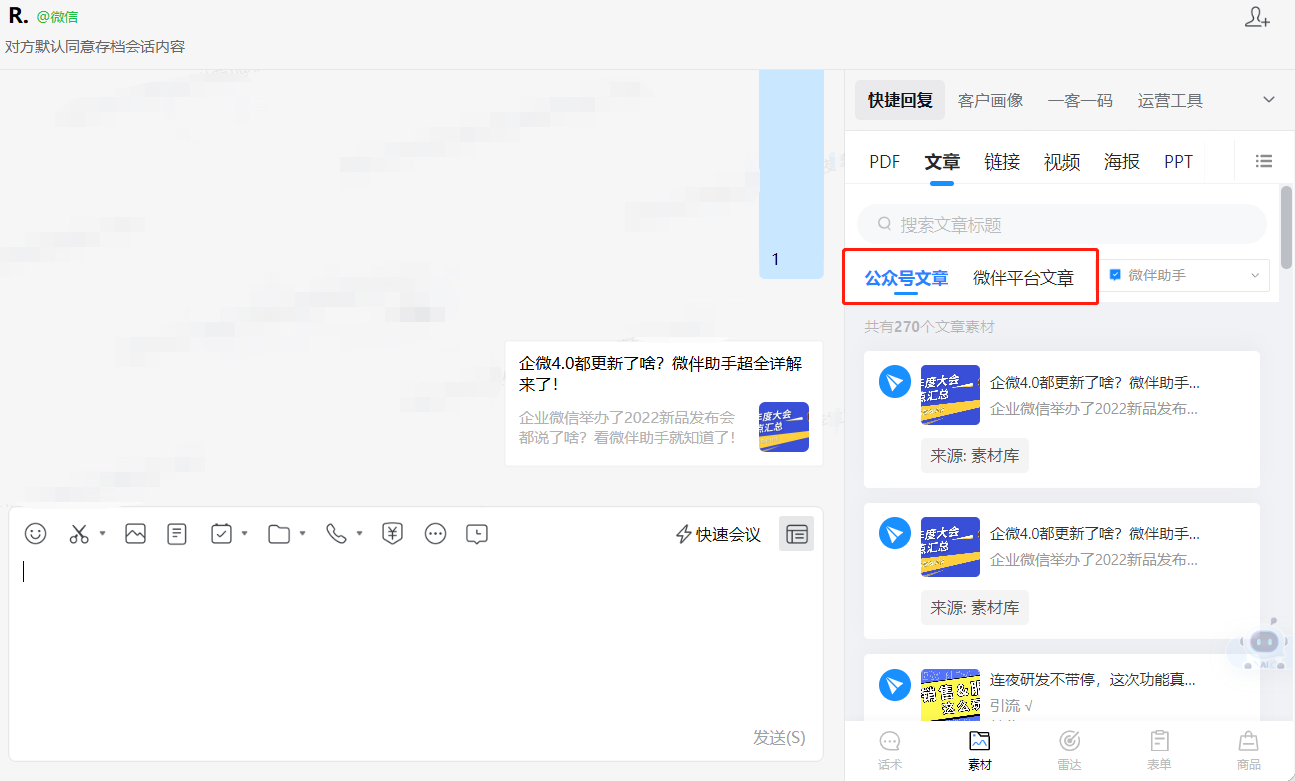
Task: Toggle the 微伴助手 checkbox
Action: point(1115,274)
